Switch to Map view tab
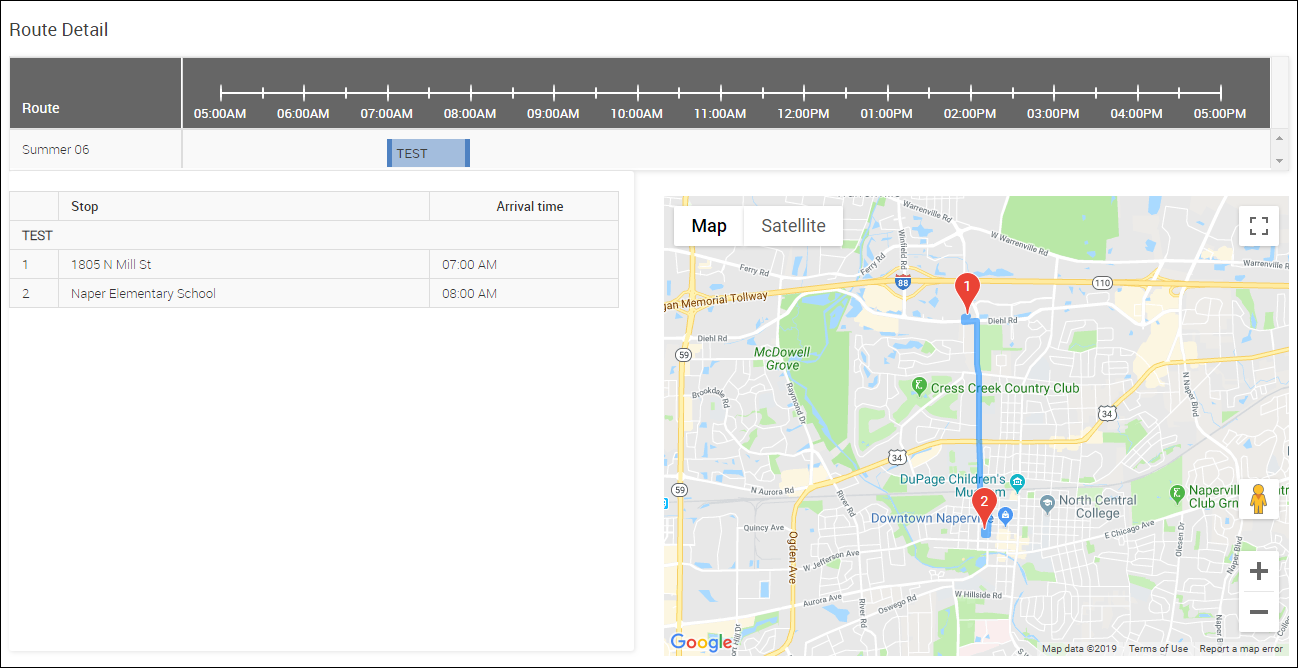This screenshot has width=1298, height=668. coord(709,226)
